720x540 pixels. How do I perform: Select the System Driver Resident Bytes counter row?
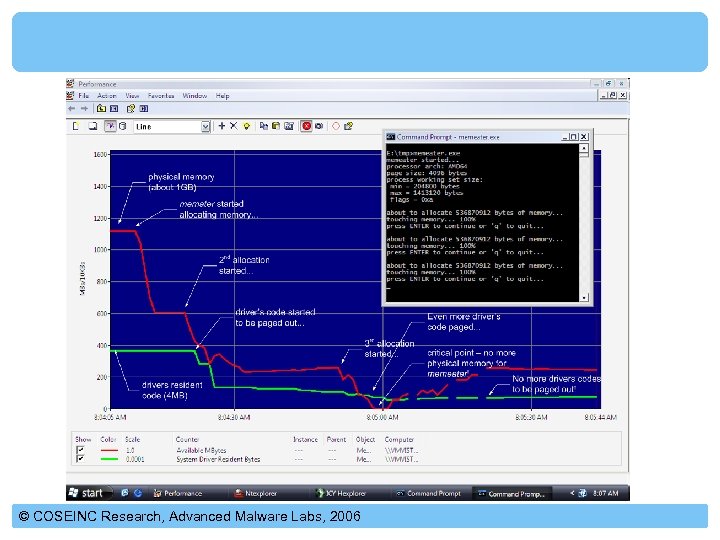coord(348,459)
